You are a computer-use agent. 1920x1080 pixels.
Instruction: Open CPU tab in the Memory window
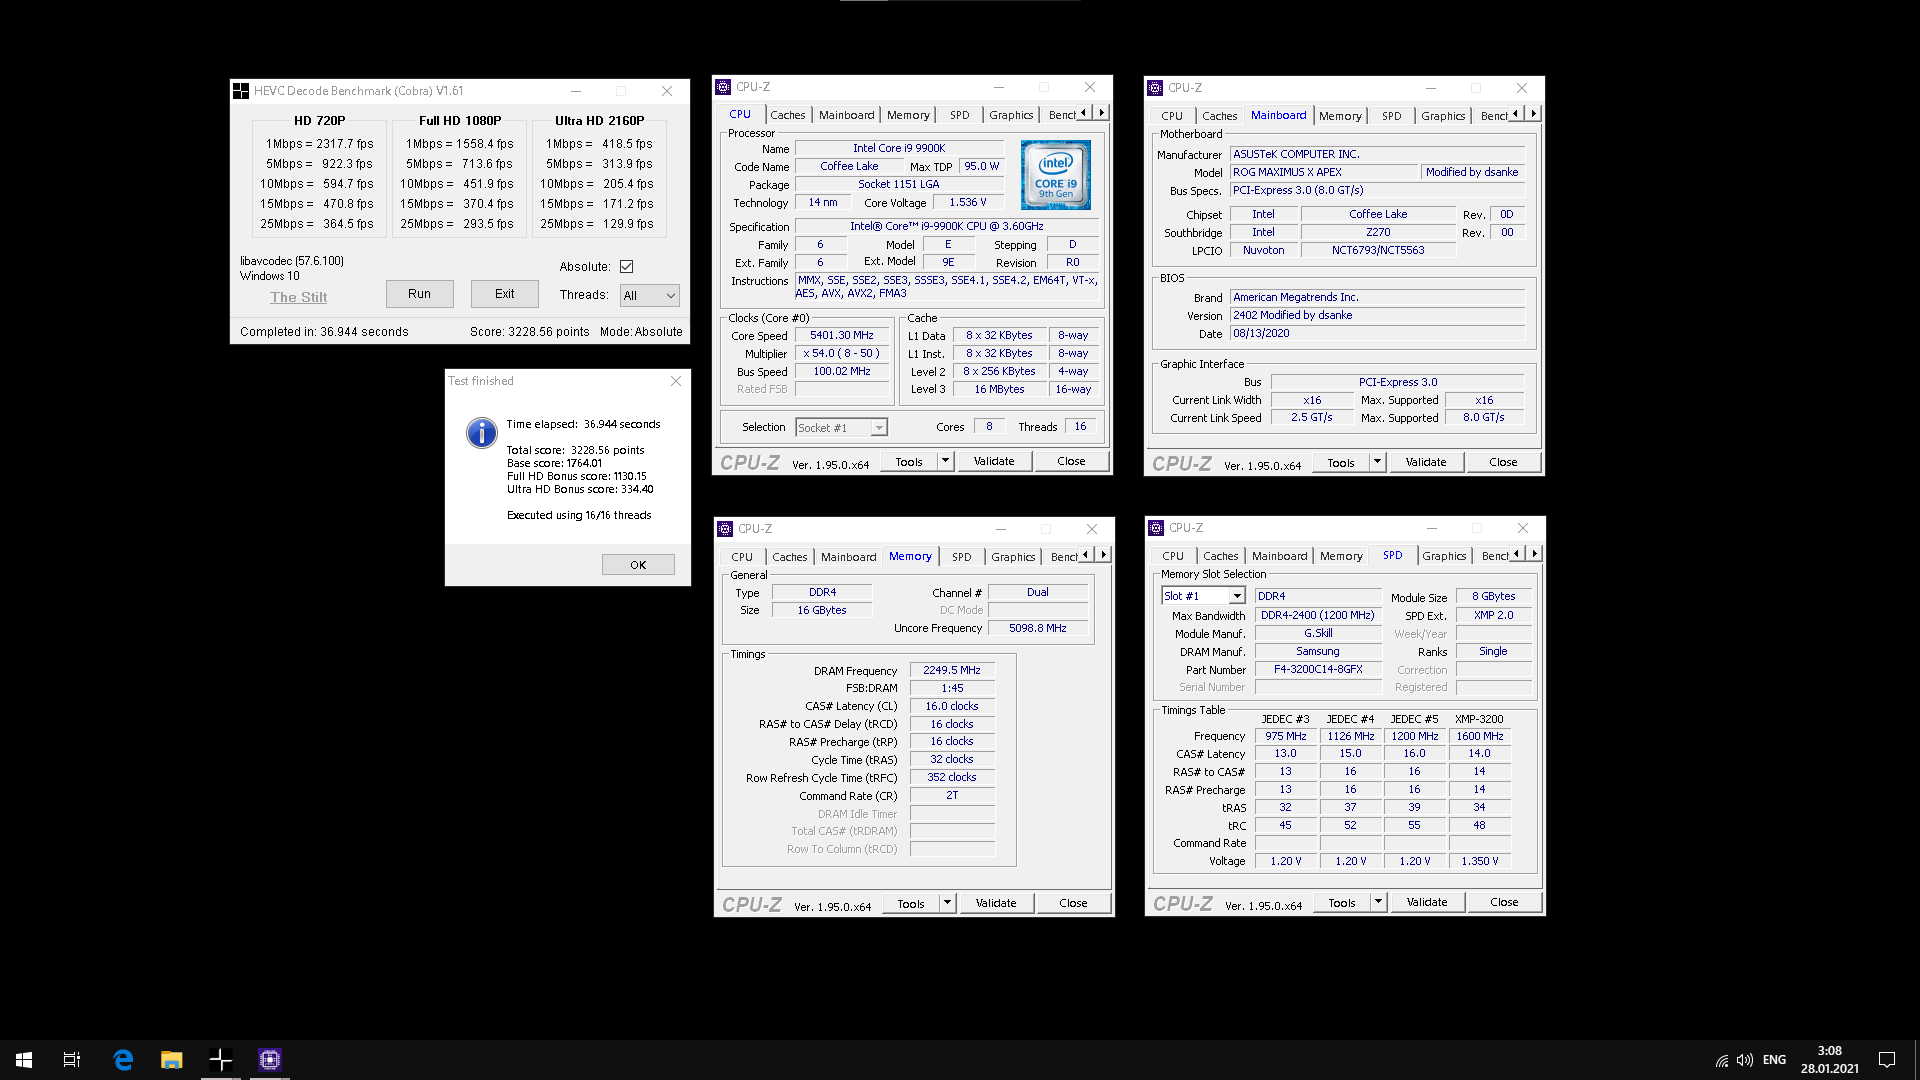(x=742, y=557)
